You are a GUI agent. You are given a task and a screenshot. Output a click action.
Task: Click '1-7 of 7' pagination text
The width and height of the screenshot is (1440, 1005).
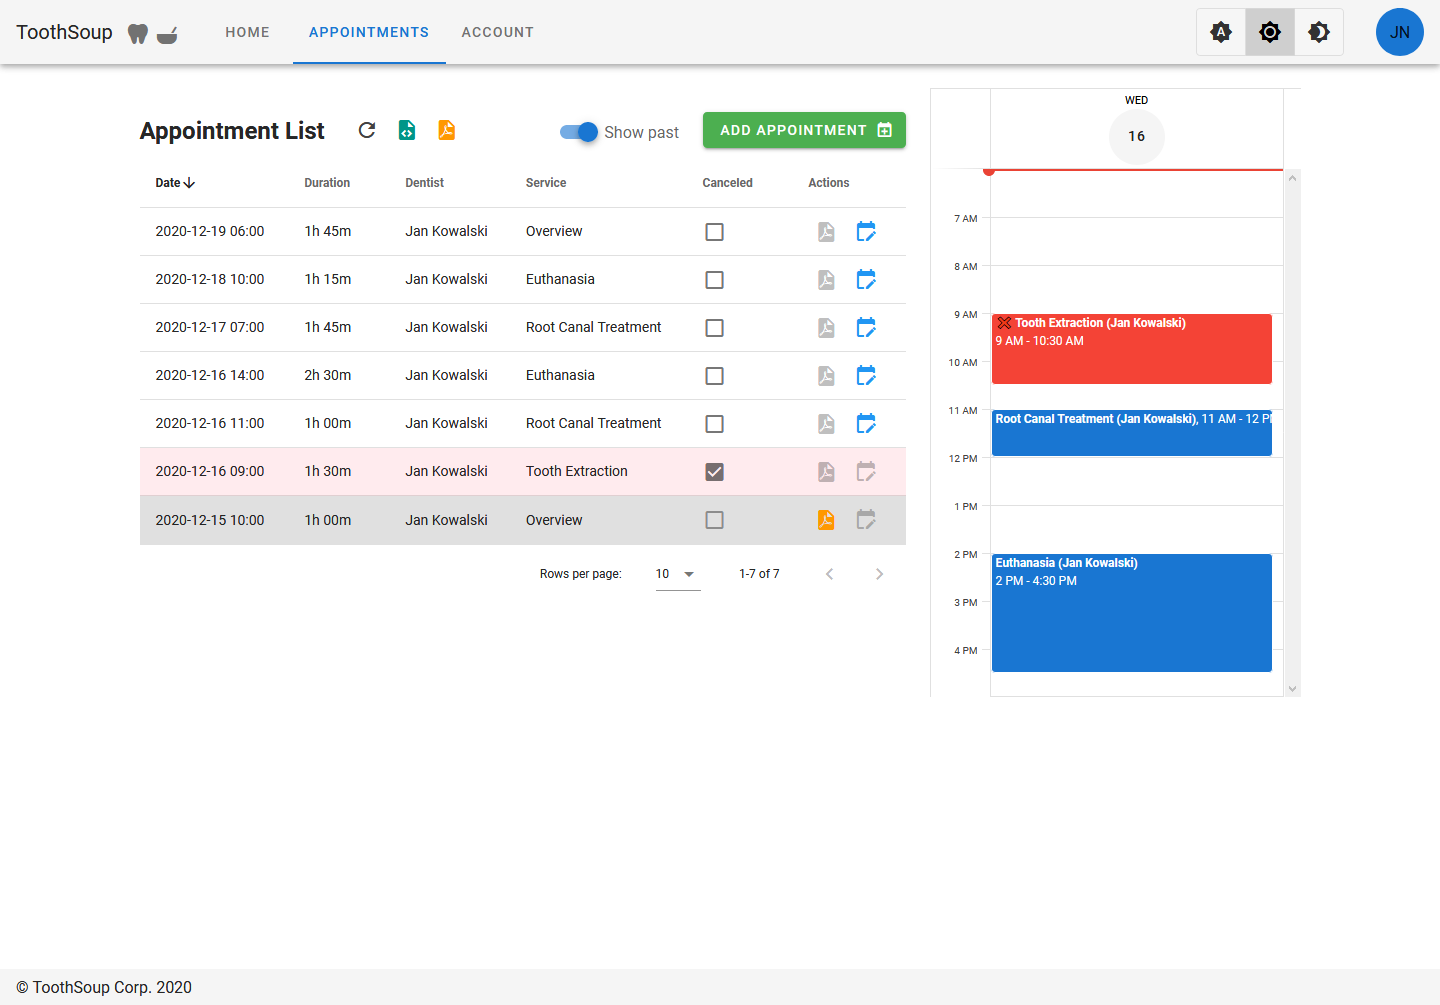[759, 574]
